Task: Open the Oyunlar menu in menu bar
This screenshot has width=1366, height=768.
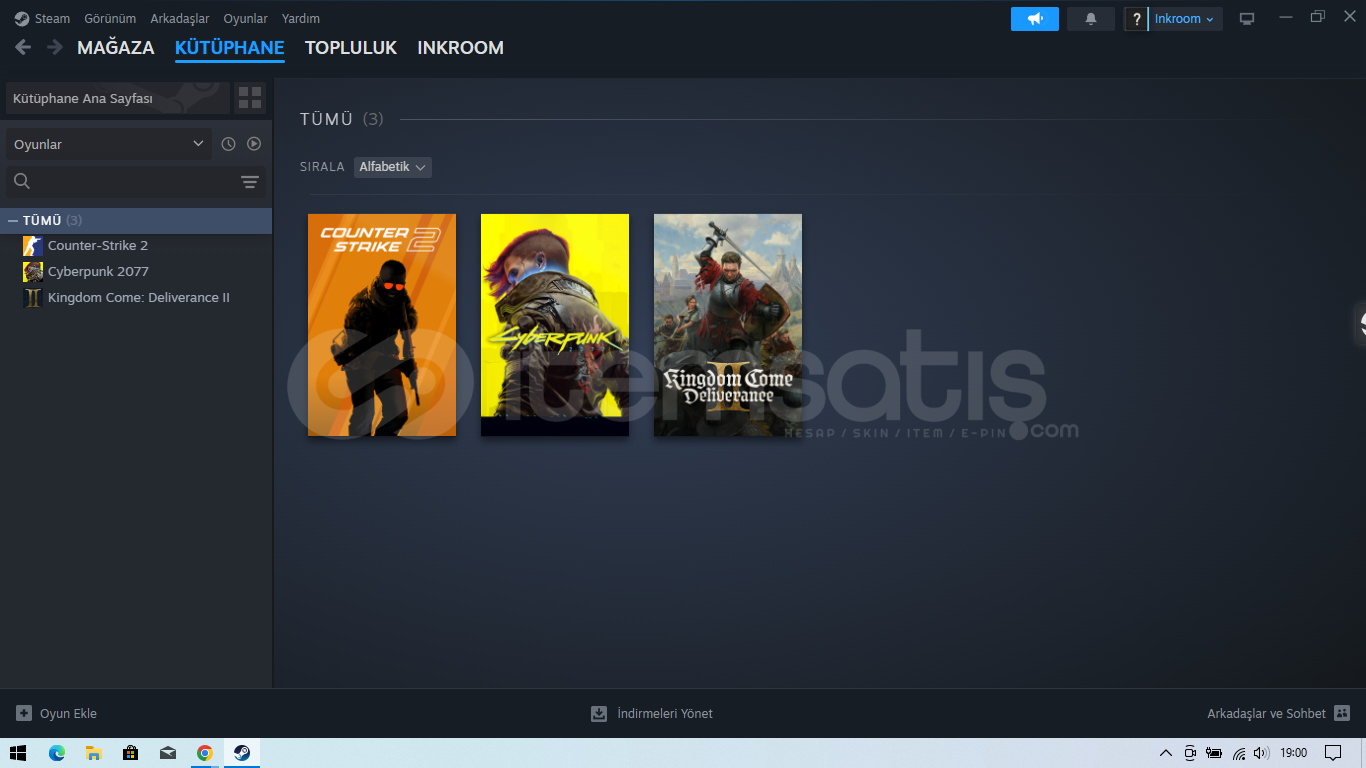Action: pyautogui.click(x=246, y=19)
